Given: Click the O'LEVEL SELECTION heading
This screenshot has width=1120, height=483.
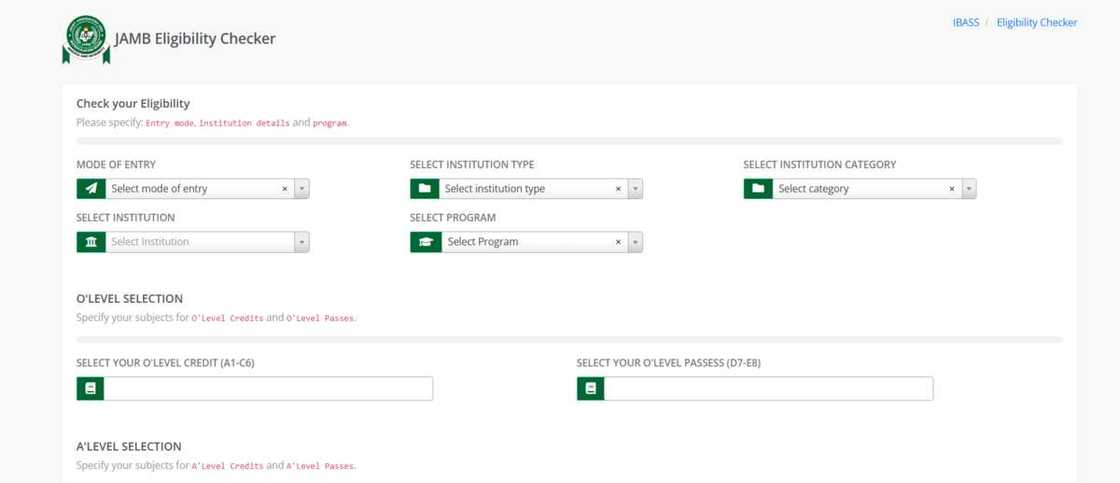Looking at the screenshot, I should [129, 299].
